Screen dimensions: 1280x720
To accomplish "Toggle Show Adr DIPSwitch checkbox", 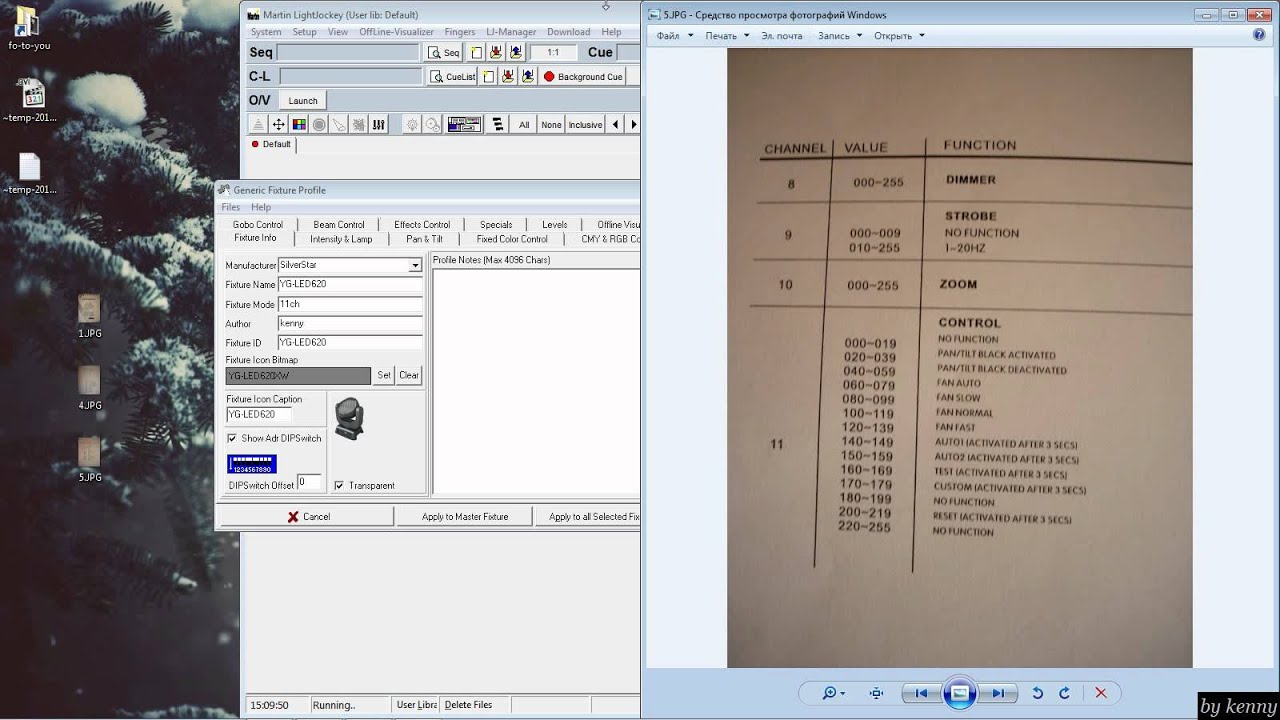I will [232, 438].
